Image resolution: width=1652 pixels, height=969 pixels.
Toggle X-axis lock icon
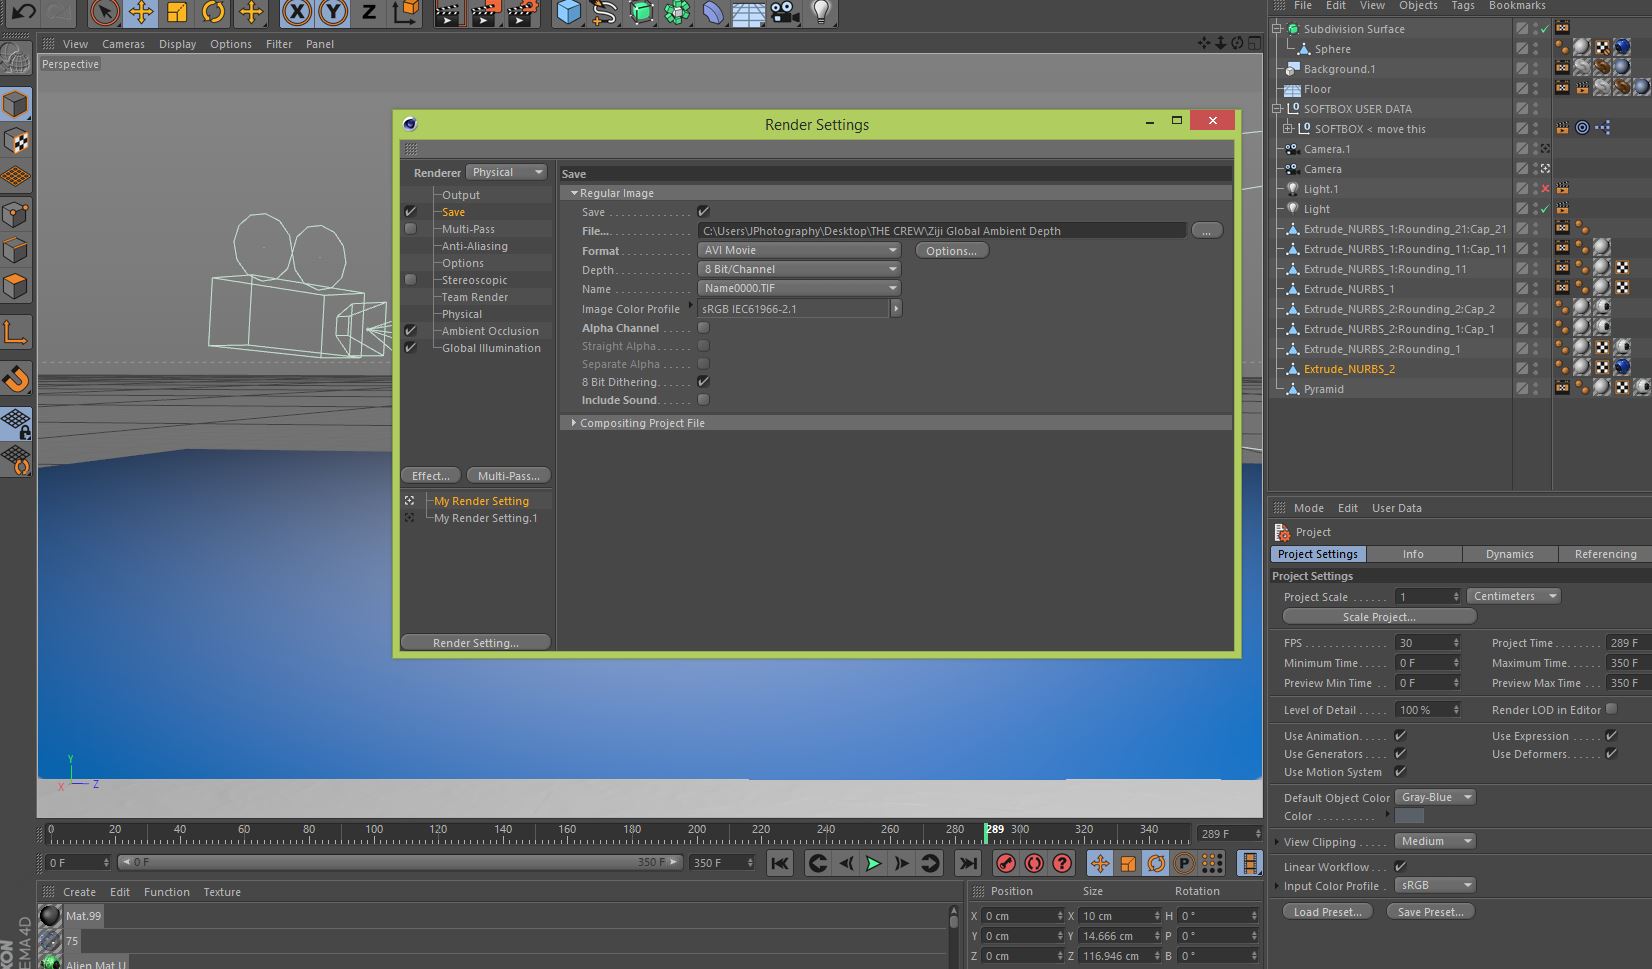pos(296,12)
